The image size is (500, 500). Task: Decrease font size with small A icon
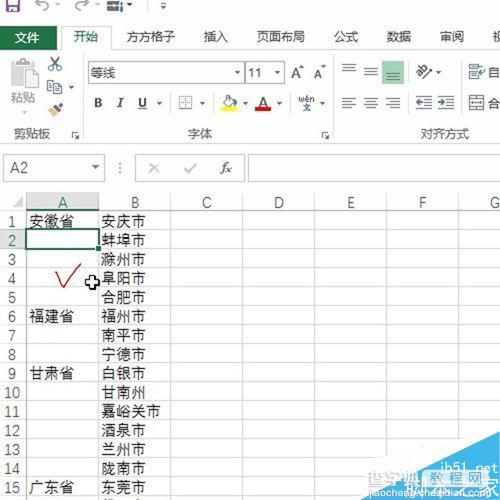[x=319, y=72]
